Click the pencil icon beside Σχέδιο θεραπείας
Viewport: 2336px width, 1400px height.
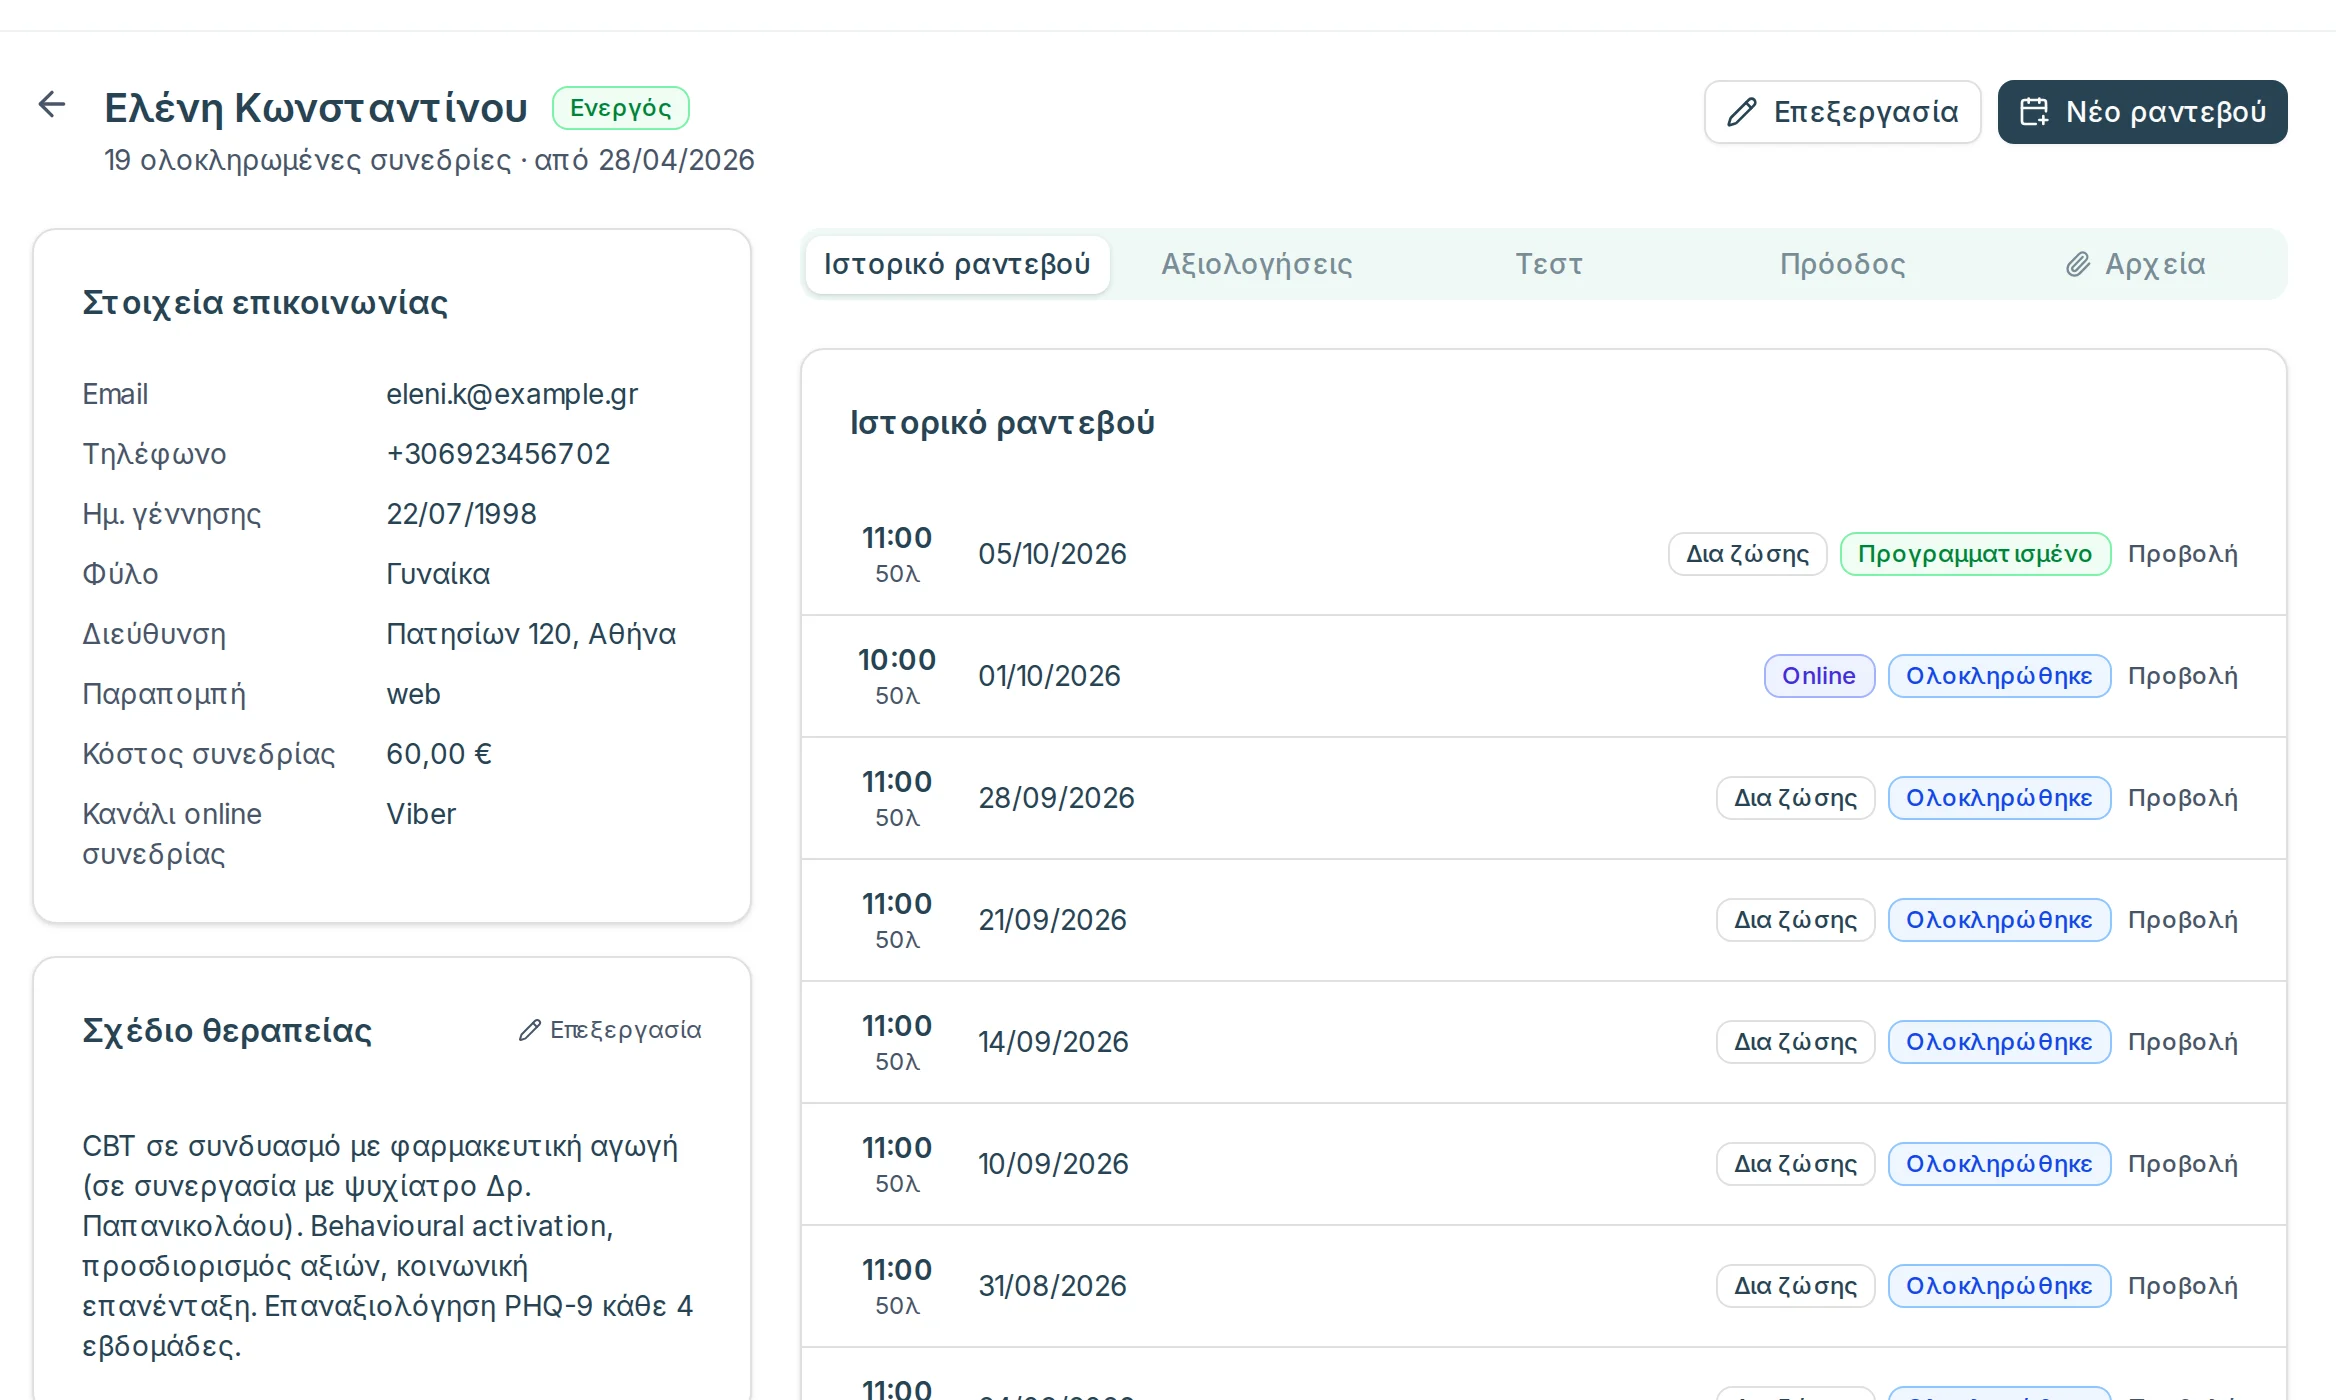[x=529, y=1030]
